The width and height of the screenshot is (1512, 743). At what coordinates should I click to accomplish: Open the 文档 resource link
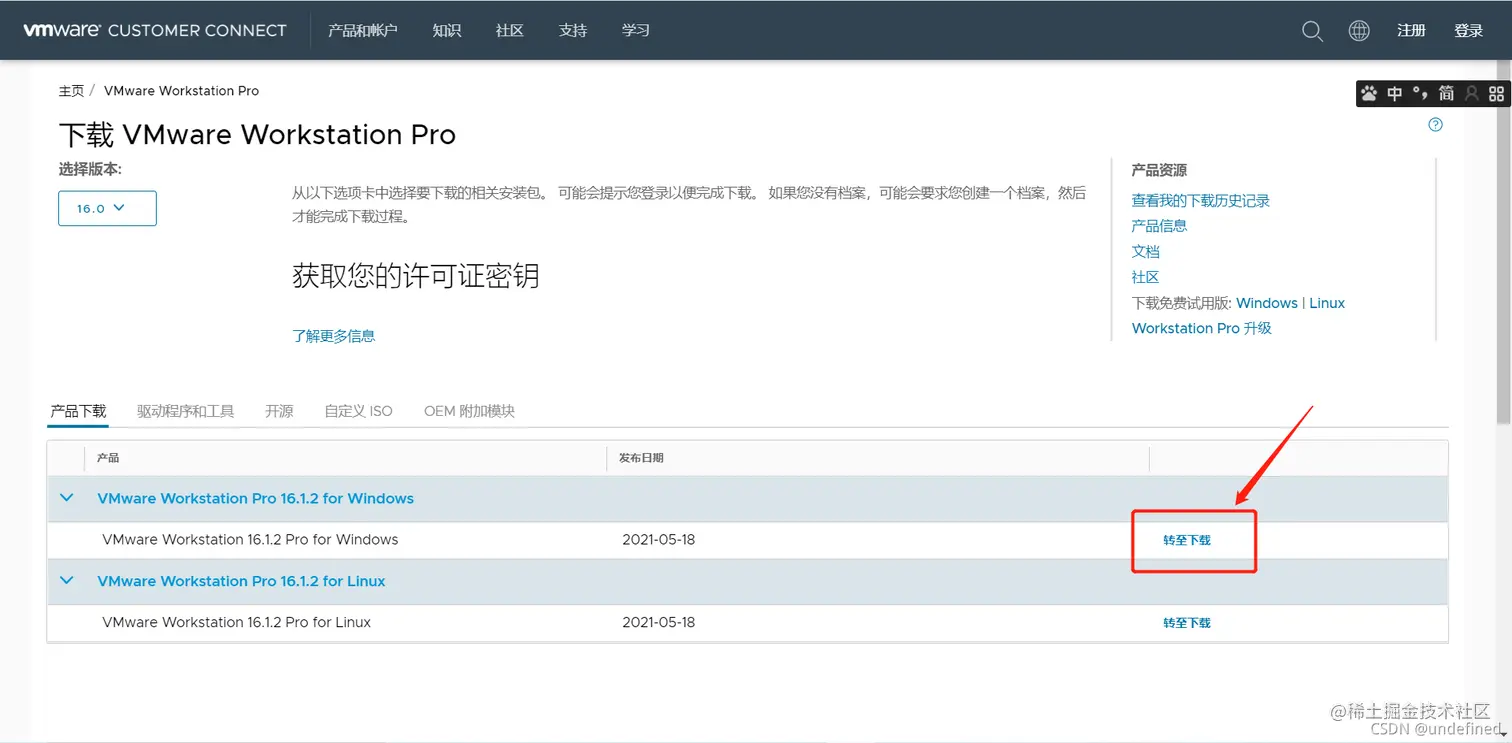click(1146, 252)
